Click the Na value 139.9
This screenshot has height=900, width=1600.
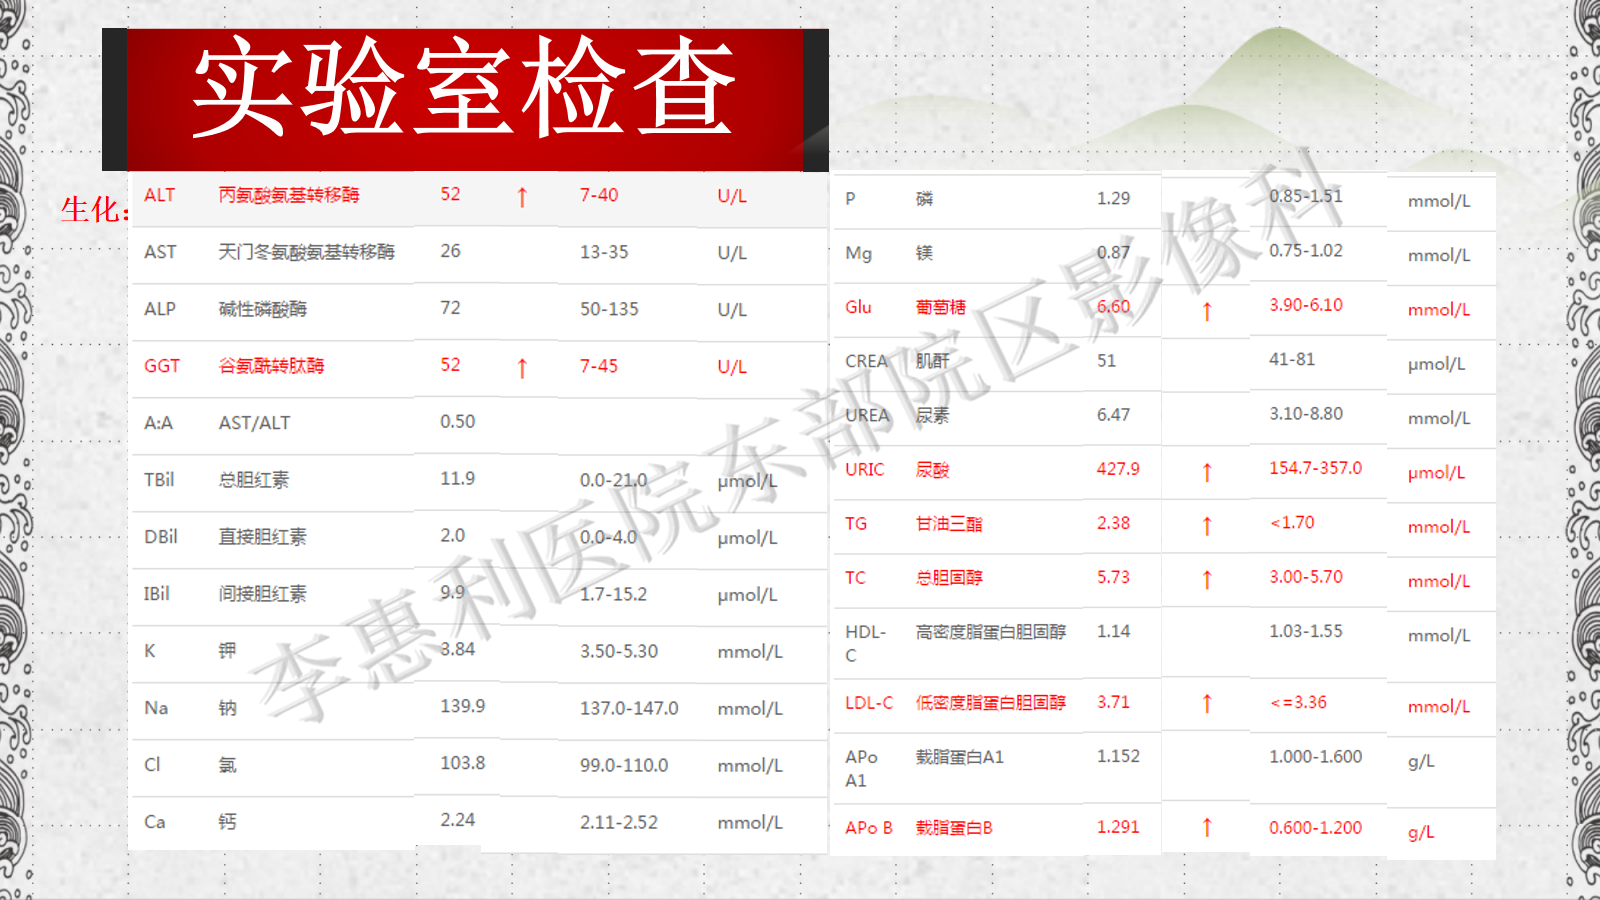pos(463,706)
